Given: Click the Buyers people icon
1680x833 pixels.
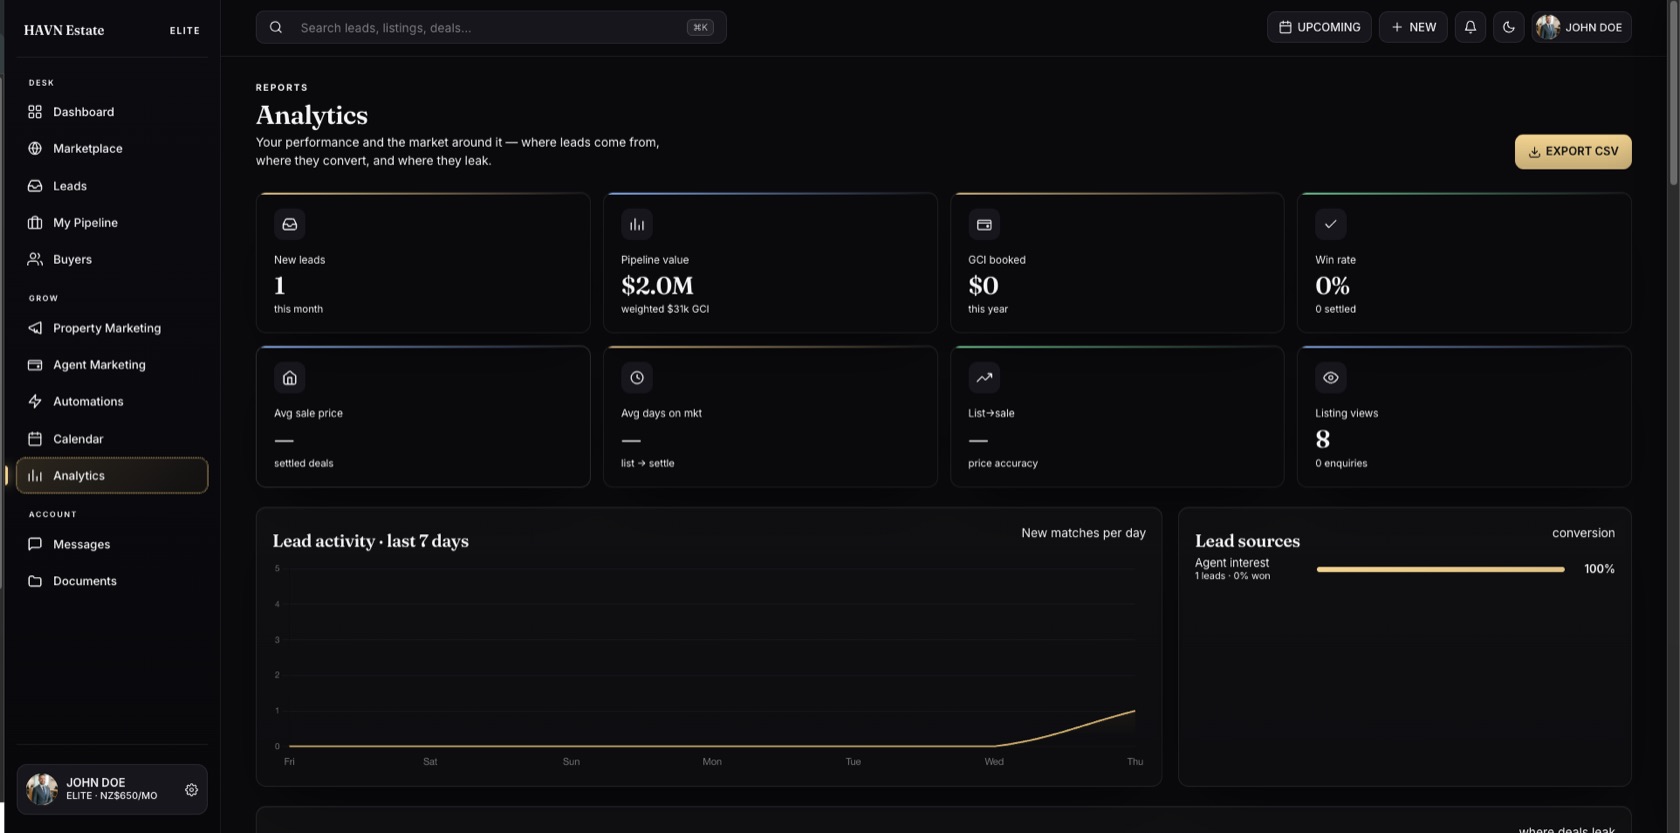Looking at the screenshot, I should 35,259.
